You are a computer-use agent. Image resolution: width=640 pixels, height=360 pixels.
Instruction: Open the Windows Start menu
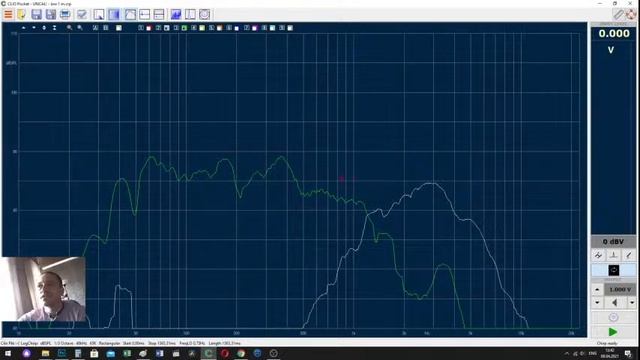coord(8,353)
